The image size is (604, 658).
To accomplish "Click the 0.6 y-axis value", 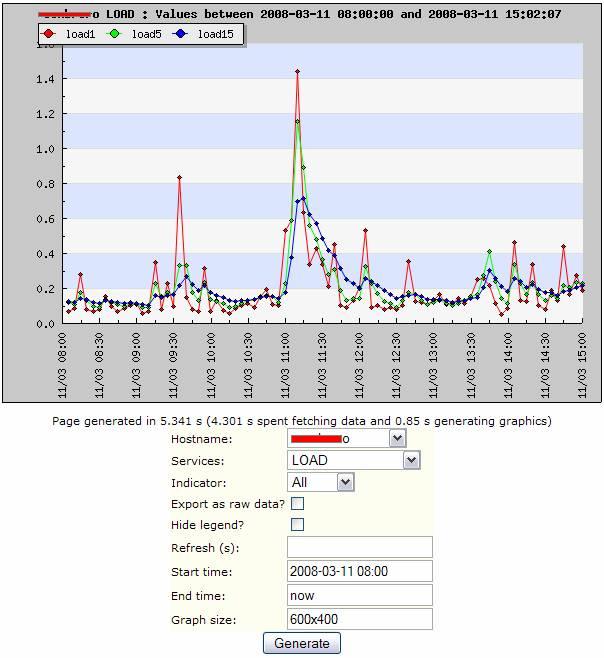I will (45, 219).
